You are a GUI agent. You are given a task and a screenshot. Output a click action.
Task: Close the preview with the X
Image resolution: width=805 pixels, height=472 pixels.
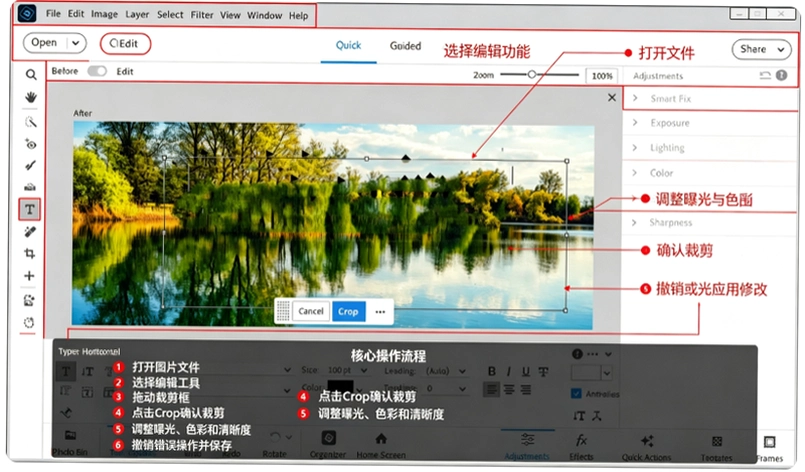coord(611,97)
